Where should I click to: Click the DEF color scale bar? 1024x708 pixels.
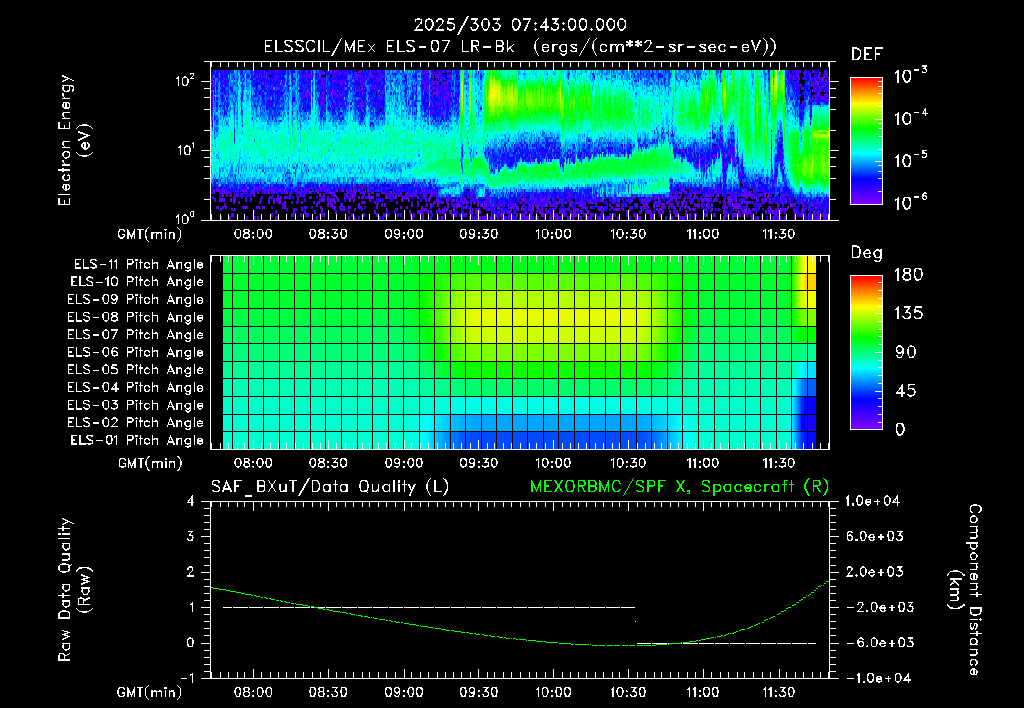[x=867, y=141]
